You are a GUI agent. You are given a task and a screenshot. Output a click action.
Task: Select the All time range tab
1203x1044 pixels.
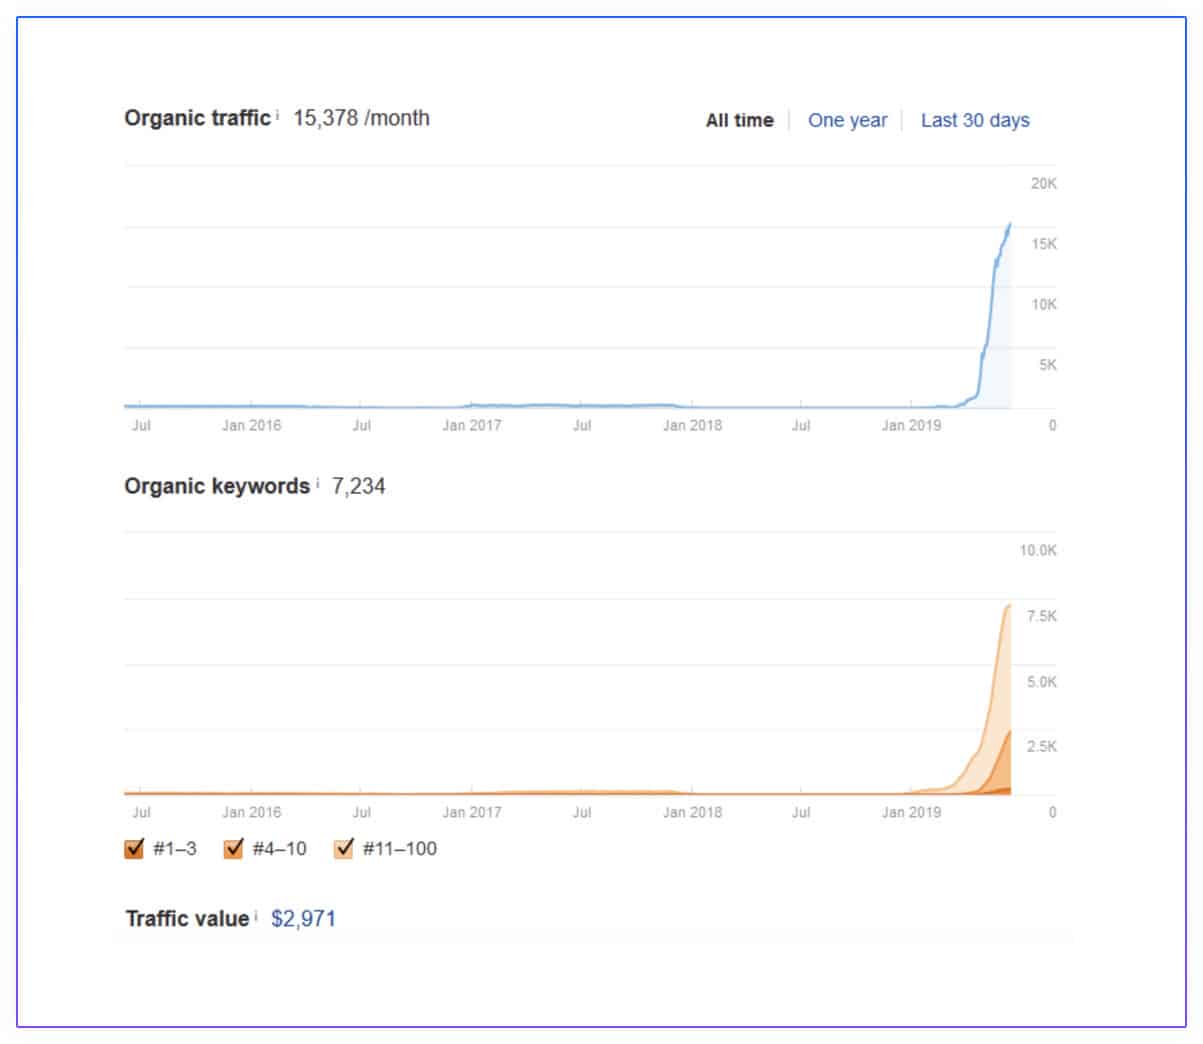740,120
